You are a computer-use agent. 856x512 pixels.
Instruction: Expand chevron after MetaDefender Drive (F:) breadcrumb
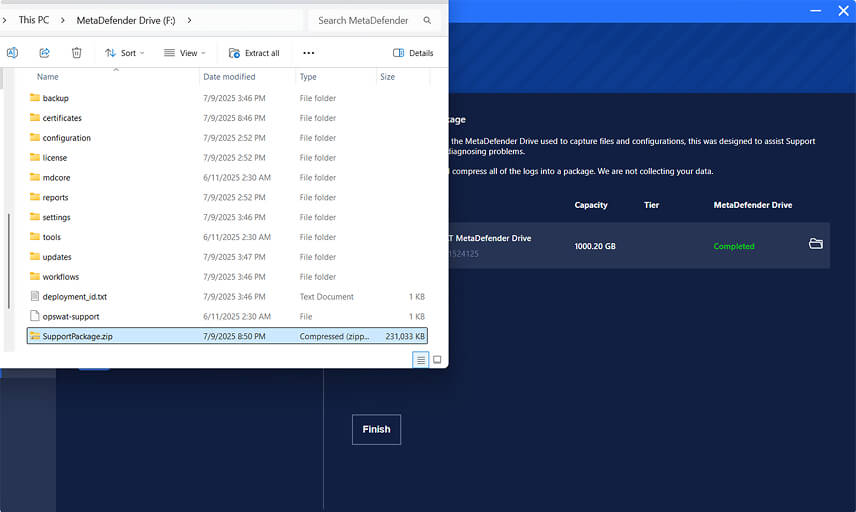click(189, 20)
